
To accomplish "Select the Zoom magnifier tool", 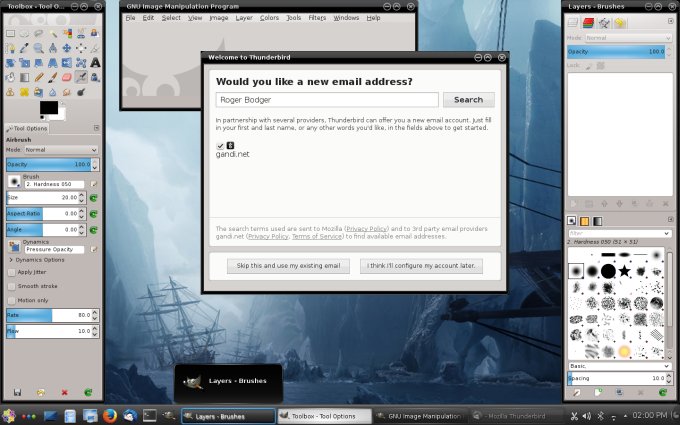I will [x=39, y=48].
